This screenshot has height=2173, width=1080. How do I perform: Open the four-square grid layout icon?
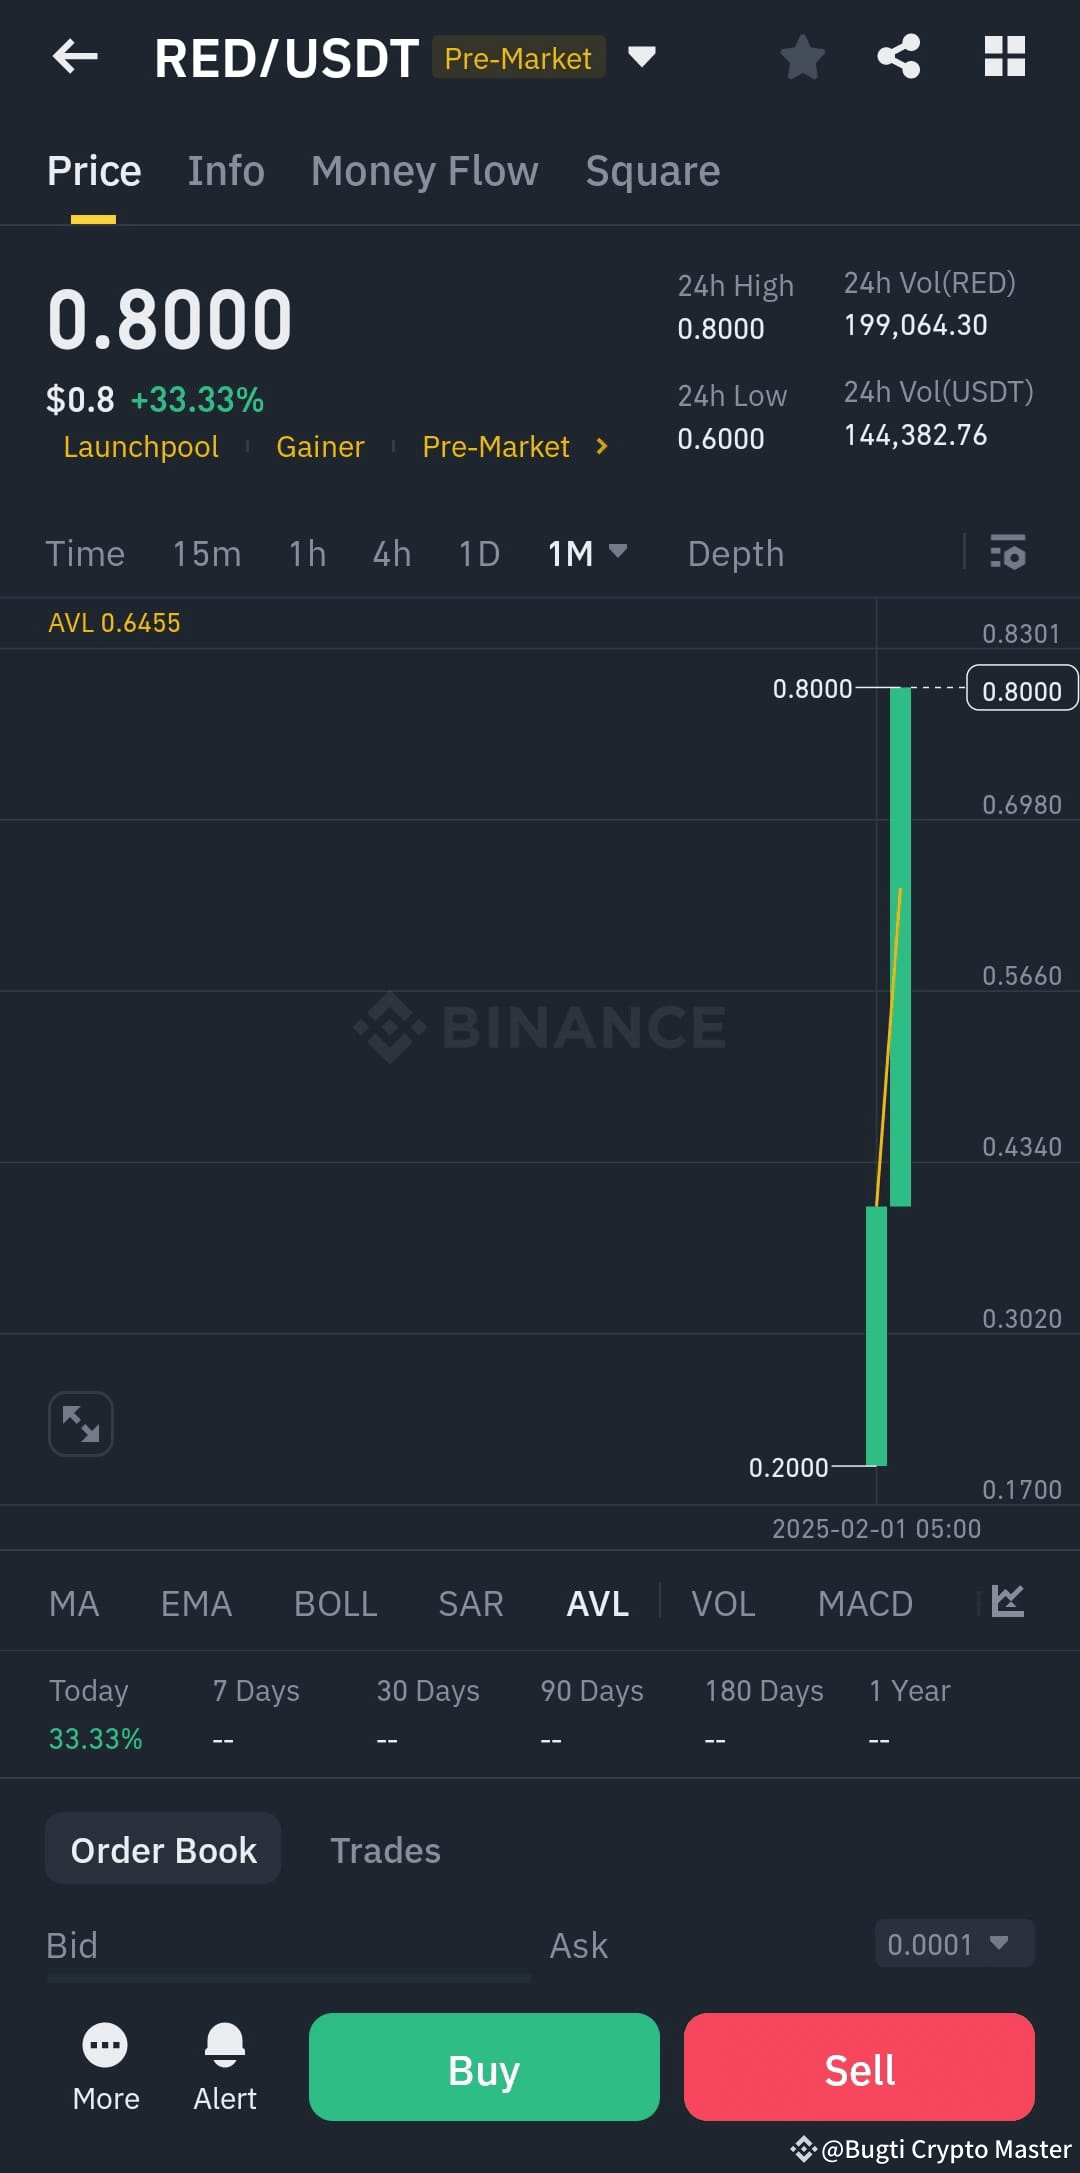1005,56
